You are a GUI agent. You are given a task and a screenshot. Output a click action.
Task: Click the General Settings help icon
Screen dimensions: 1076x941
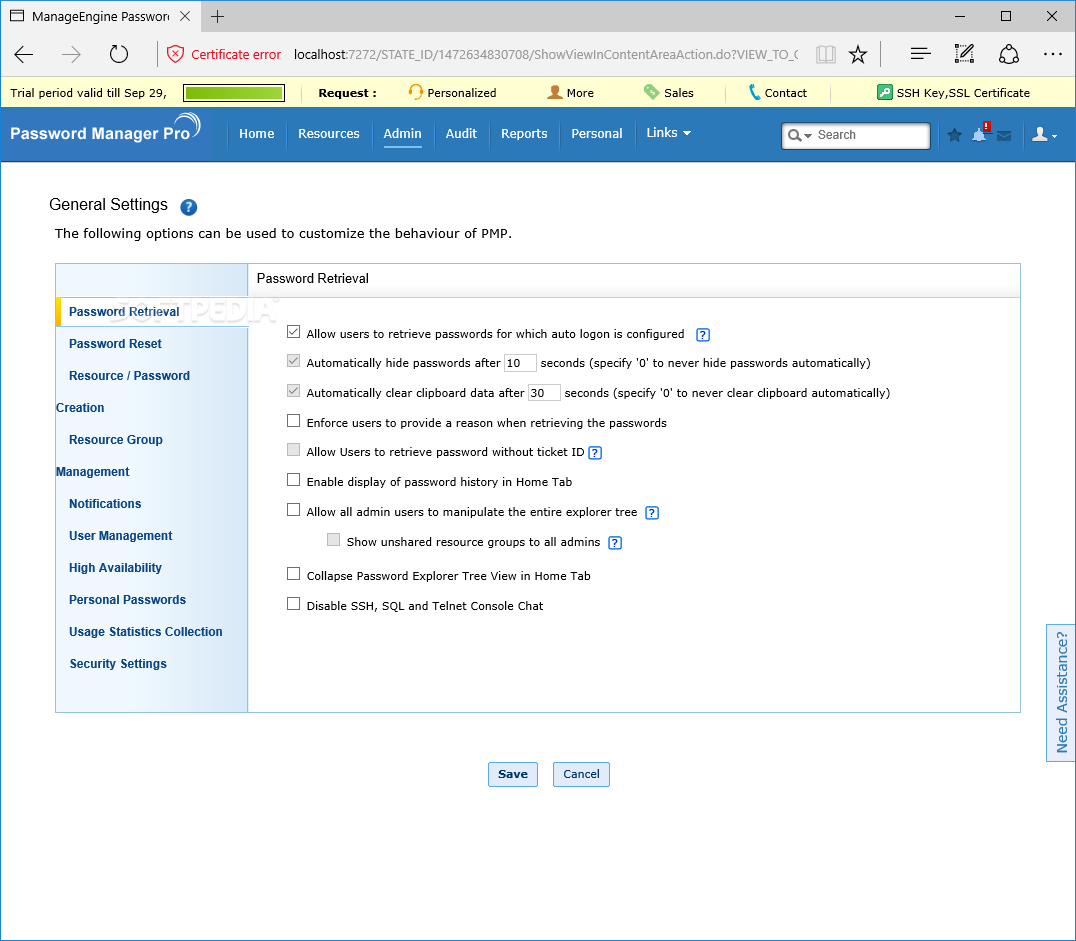tap(189, 207)
